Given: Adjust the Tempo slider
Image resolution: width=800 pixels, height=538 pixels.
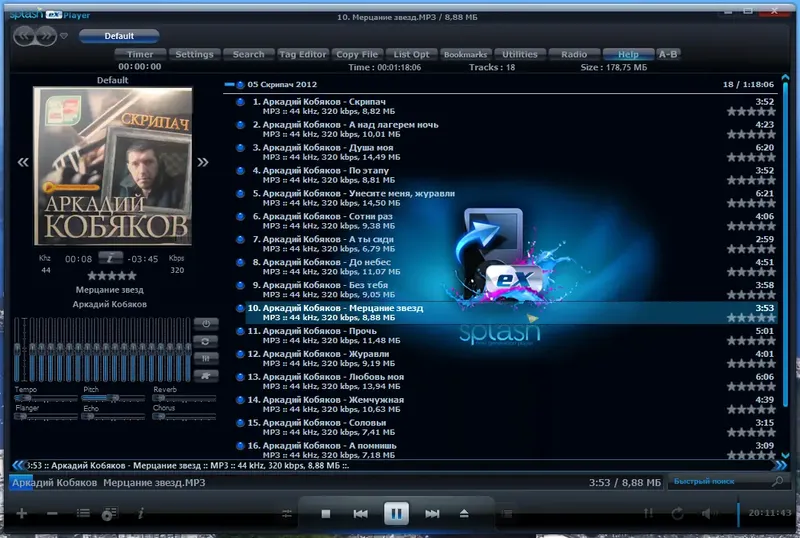Looking at the screenshot, I should (x=46, y=398).
